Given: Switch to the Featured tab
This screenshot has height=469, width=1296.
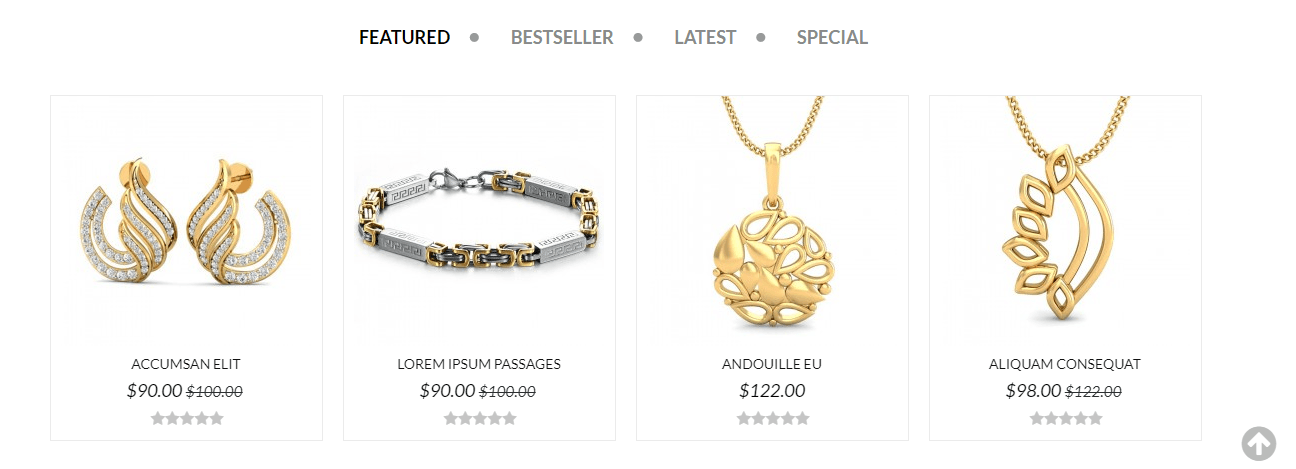Looking at the screenshot, I should click(405, 37).
